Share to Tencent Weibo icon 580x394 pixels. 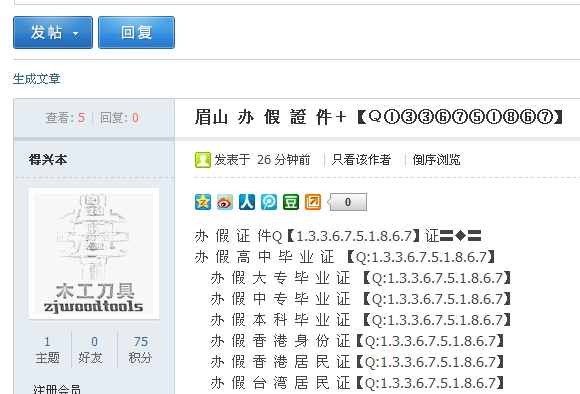[269, 202]
